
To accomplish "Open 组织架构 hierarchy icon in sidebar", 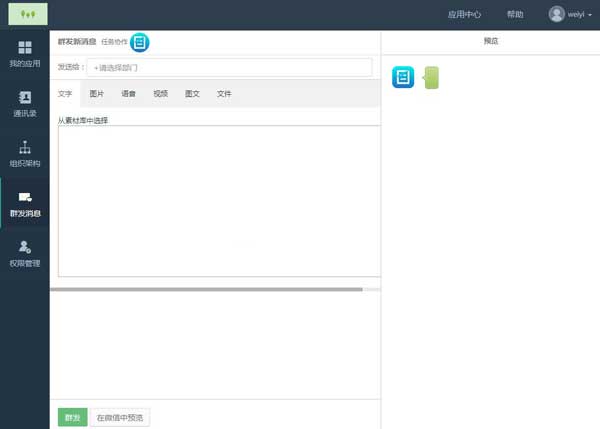I will pos(25,147).
